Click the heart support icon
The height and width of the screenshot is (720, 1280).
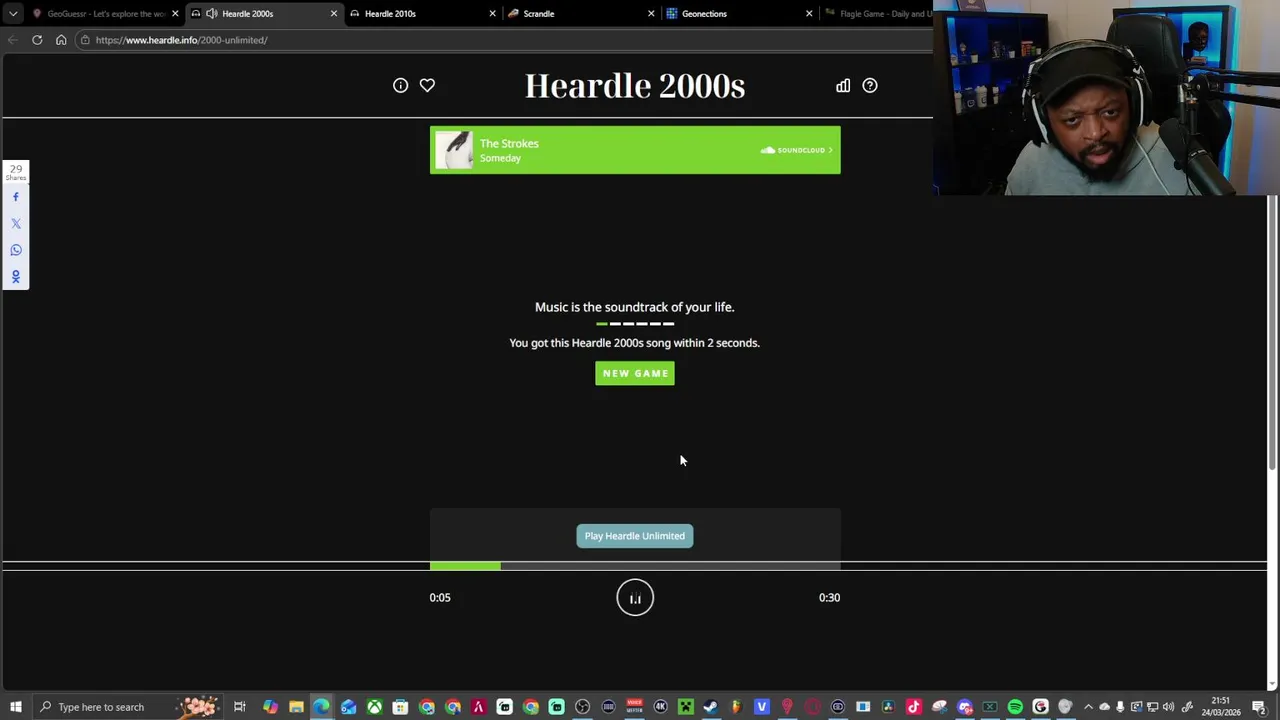coord(427,85)
